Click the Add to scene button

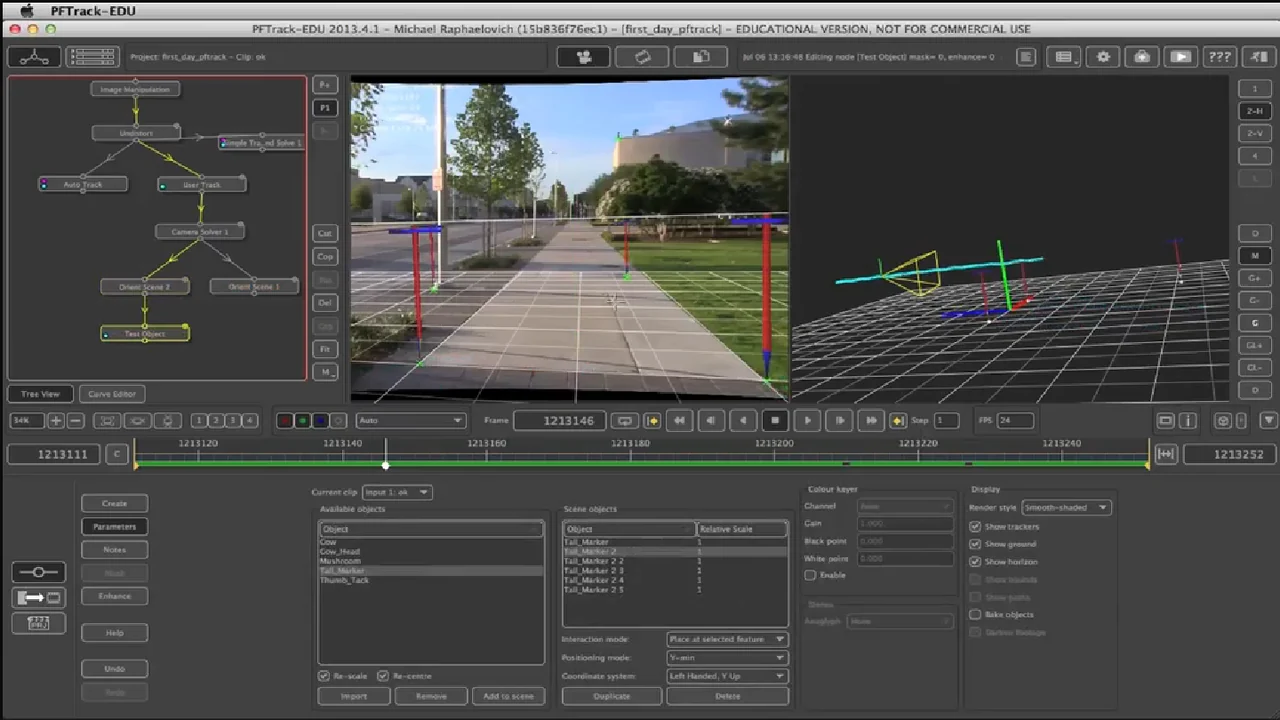click(509, 696)
